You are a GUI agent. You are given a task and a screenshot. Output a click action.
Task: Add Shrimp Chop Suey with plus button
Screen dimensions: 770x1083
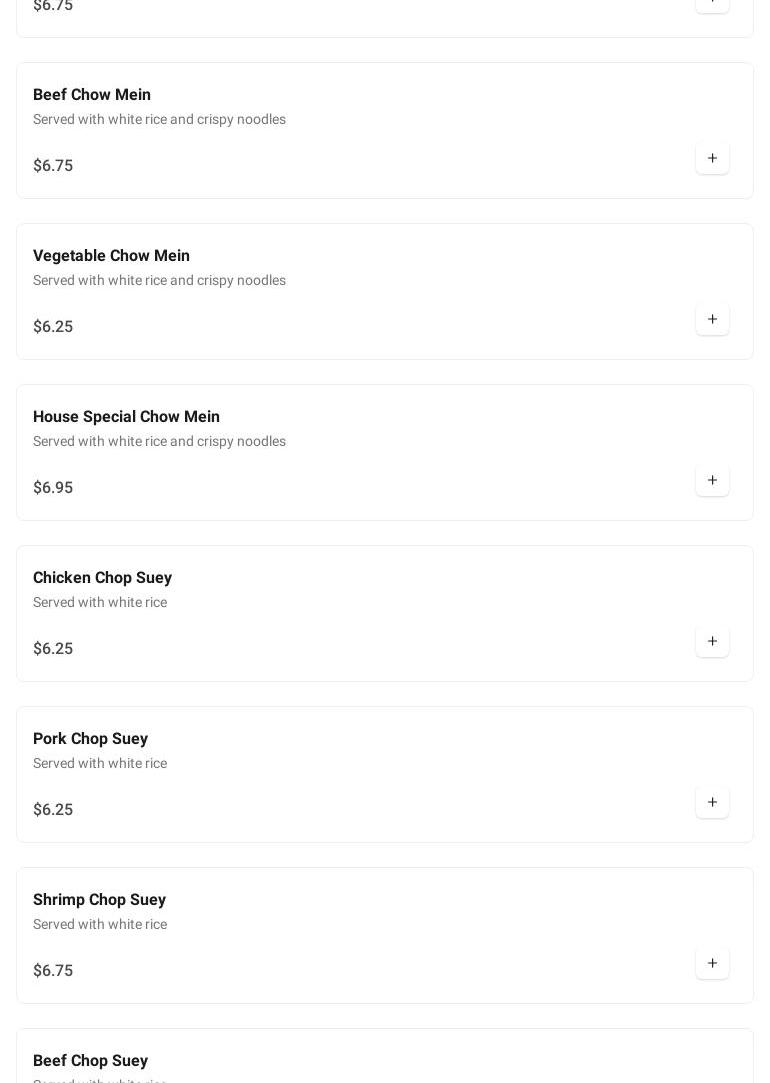(x=712, y=963)
